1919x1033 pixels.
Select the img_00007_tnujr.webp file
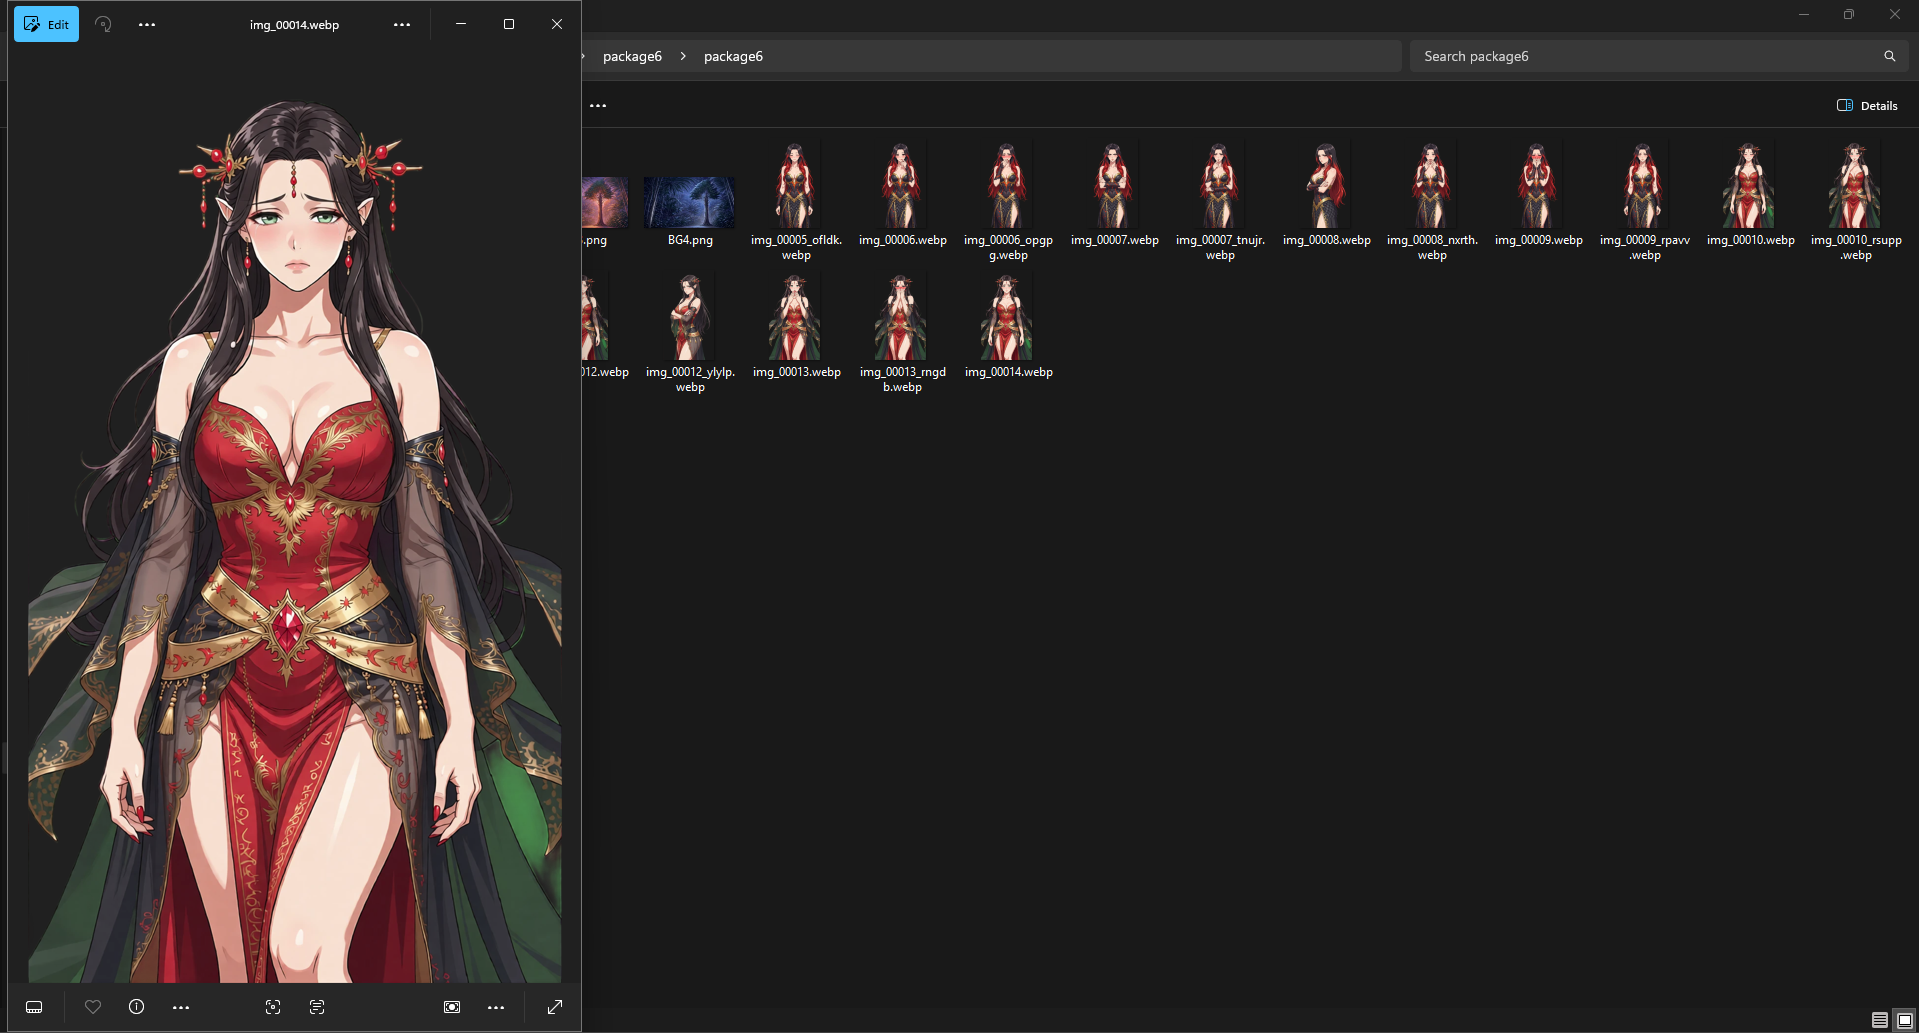(x=1220, y=201)
